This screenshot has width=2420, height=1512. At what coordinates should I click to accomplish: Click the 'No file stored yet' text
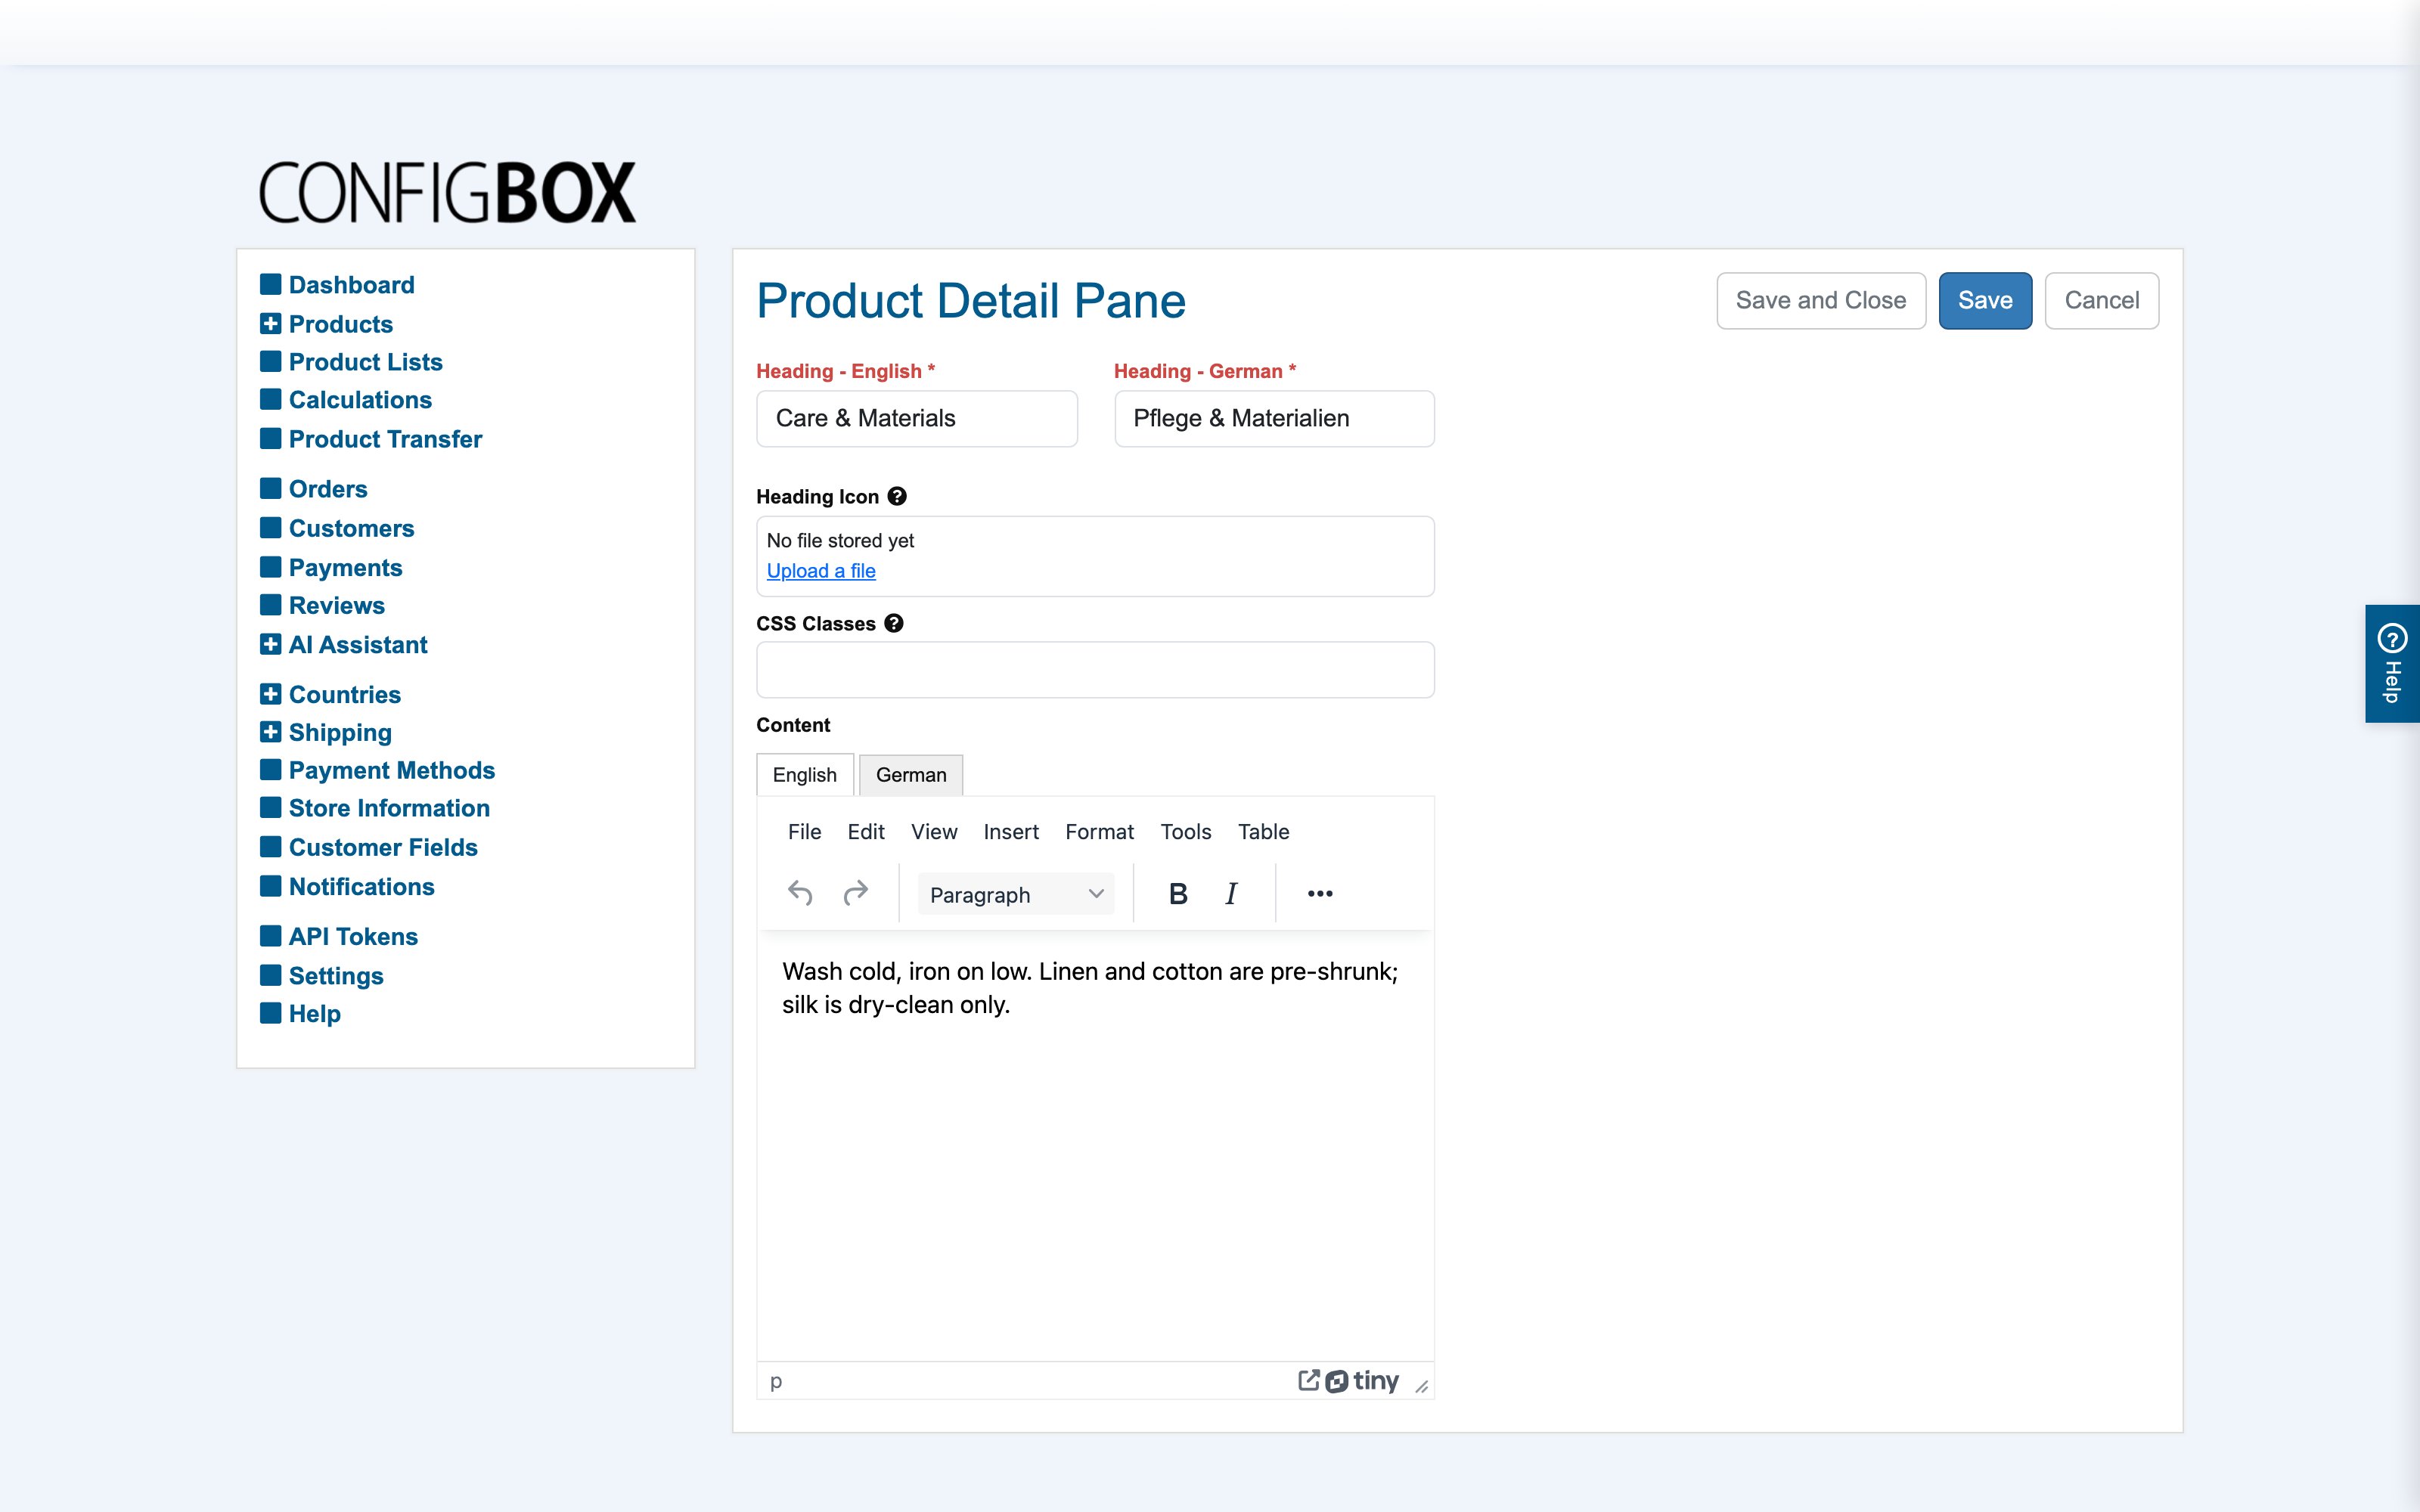[840, 540]
